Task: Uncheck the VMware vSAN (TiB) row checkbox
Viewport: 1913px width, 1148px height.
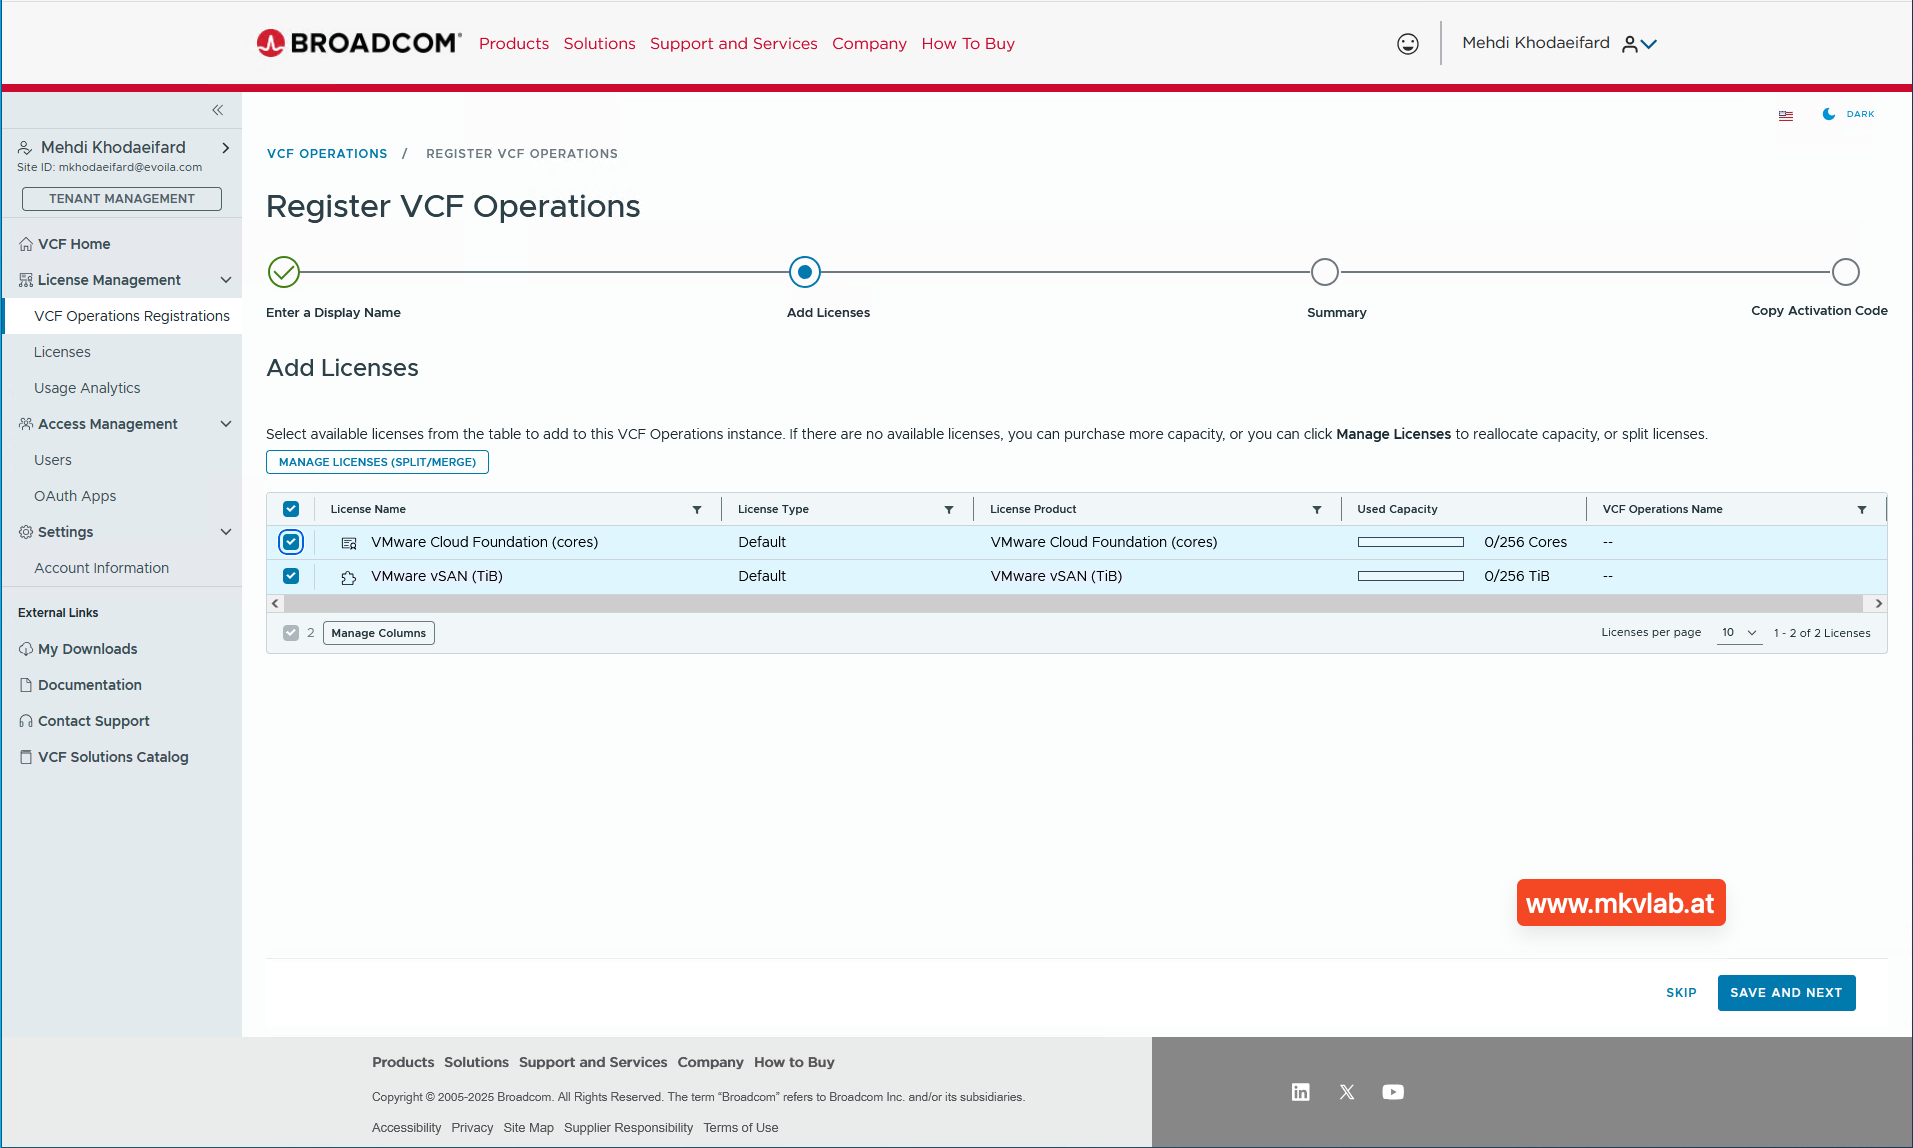Action: 291,576
